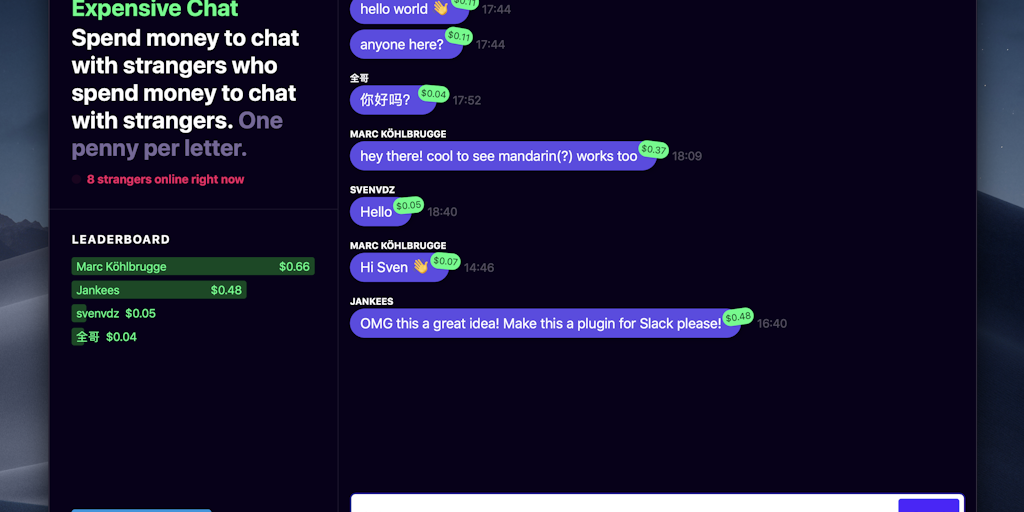This screenshot has width=1024, height=512.
Task: Click the $0.37 badge on the mandarin message
Action: [x=653, y=150]
